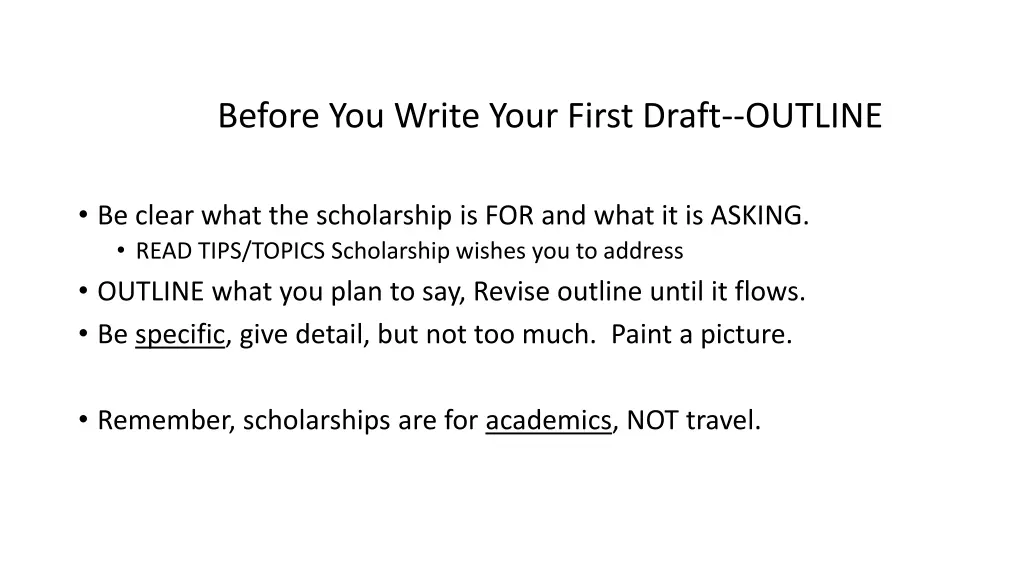Click the sentence "Paint a picture."

[x=701, y=335]
